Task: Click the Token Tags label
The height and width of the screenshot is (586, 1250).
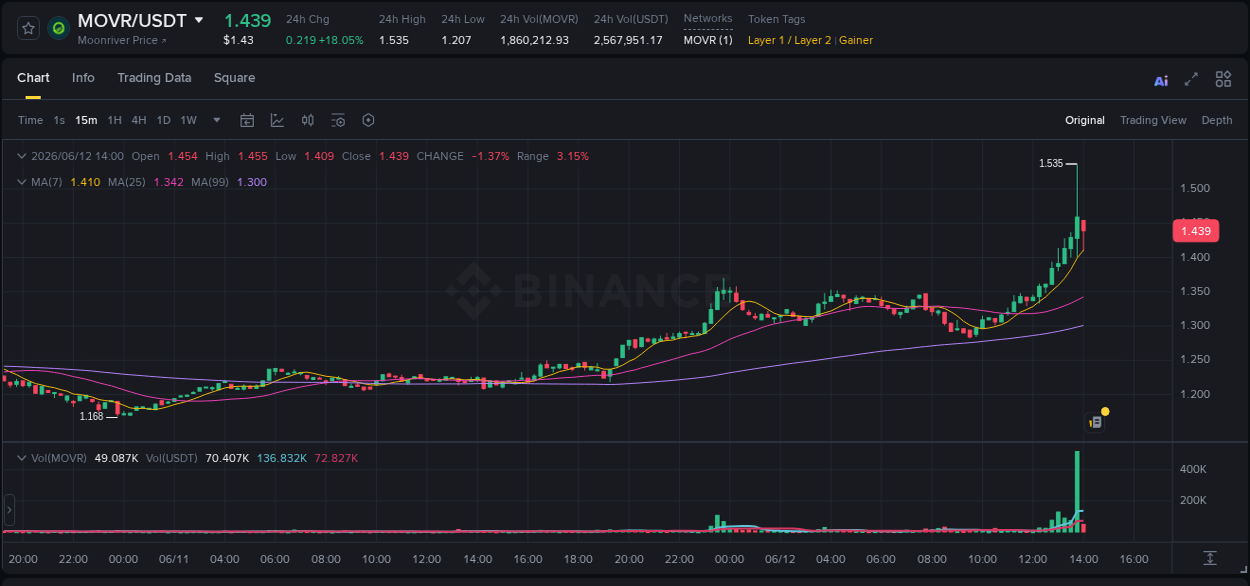Action: coord(776,19)
